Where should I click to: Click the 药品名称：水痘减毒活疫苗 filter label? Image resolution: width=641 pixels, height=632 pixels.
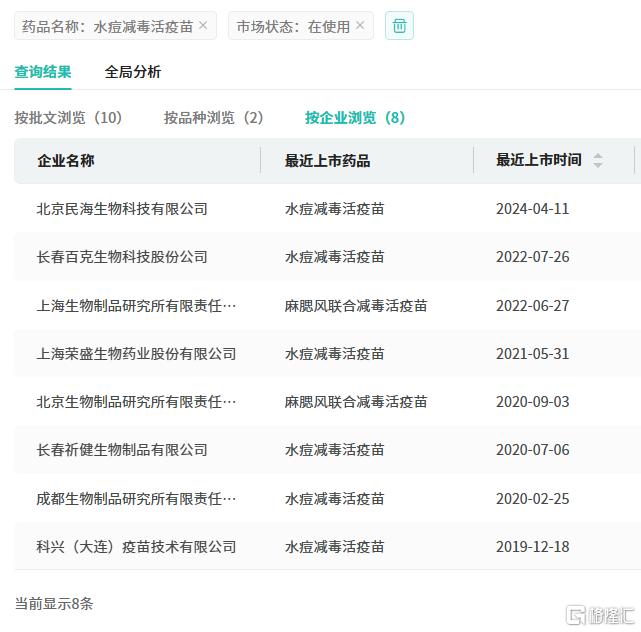[108, 27]
